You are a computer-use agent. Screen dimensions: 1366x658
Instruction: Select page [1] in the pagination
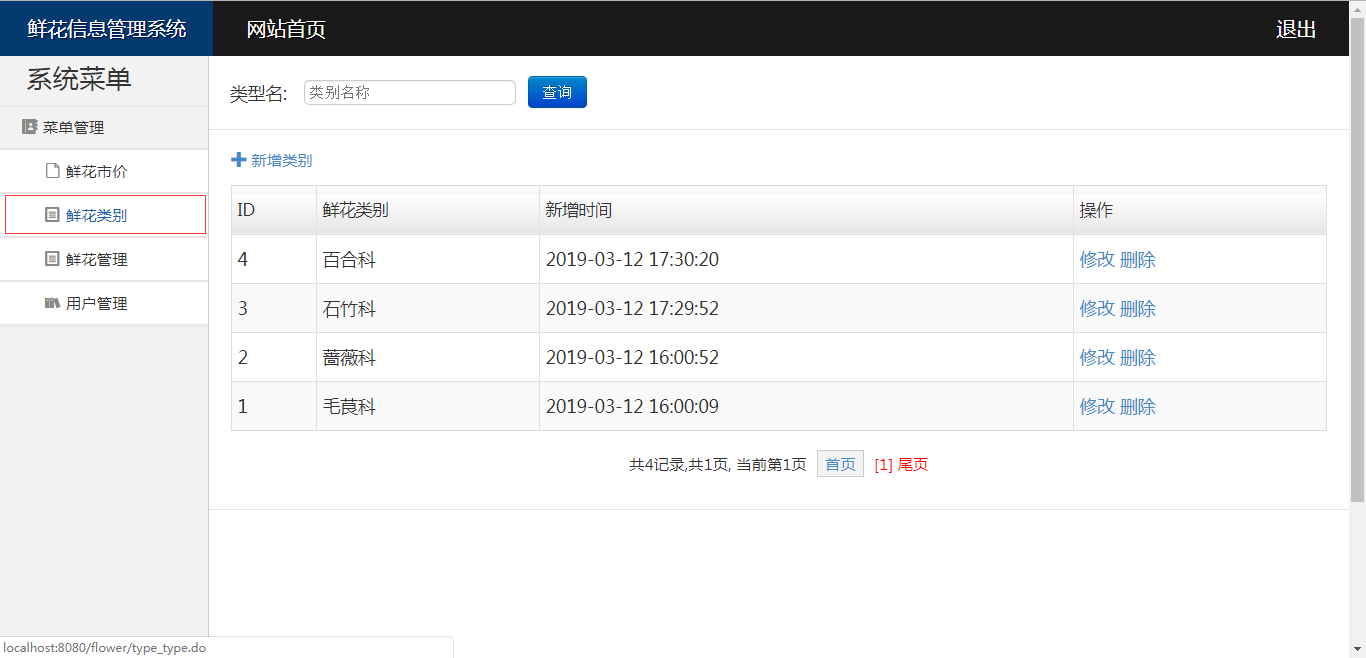coord(883,465)
